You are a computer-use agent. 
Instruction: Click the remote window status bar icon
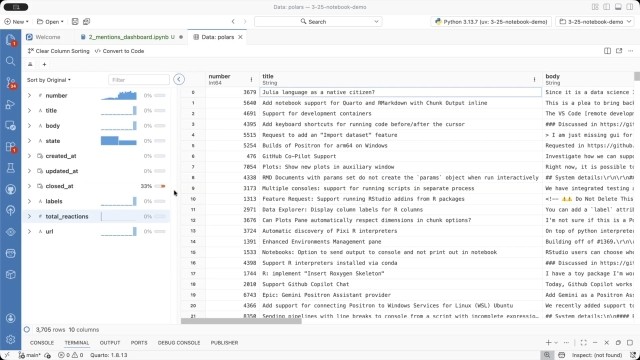[x=7, y=355]
